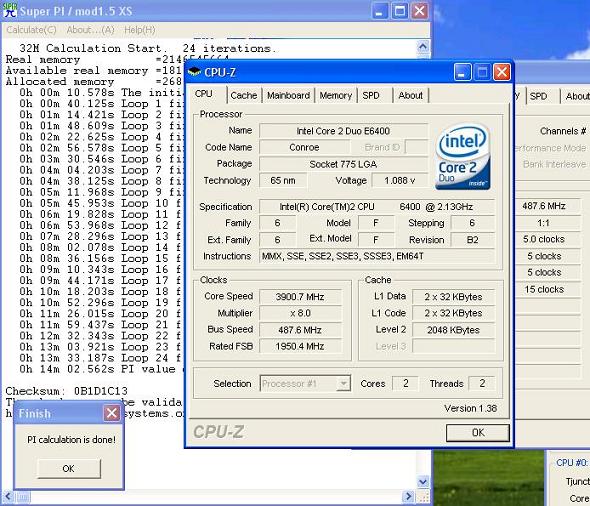Click Super PI vertical scrollbar up arrow
Viewport: 590px width, 506px height.
pos(423,47)
